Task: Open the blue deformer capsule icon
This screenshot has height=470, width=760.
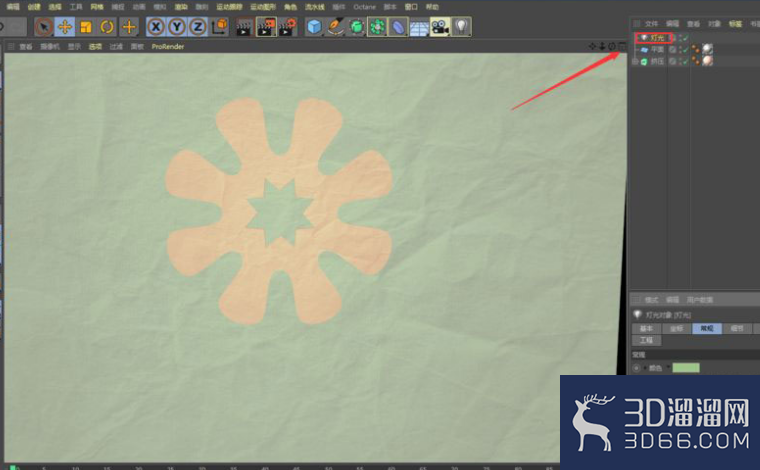Action: tap(398, 27)
